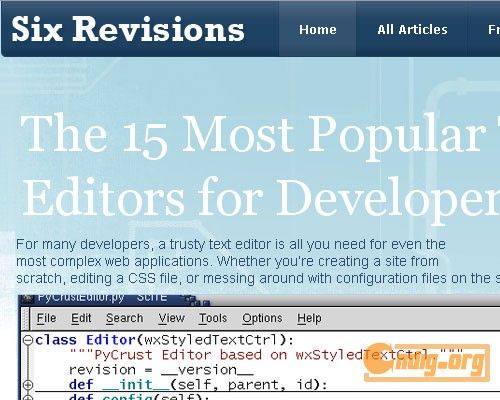Click the SciTE window title bar icon

click(x=27, y=298)
